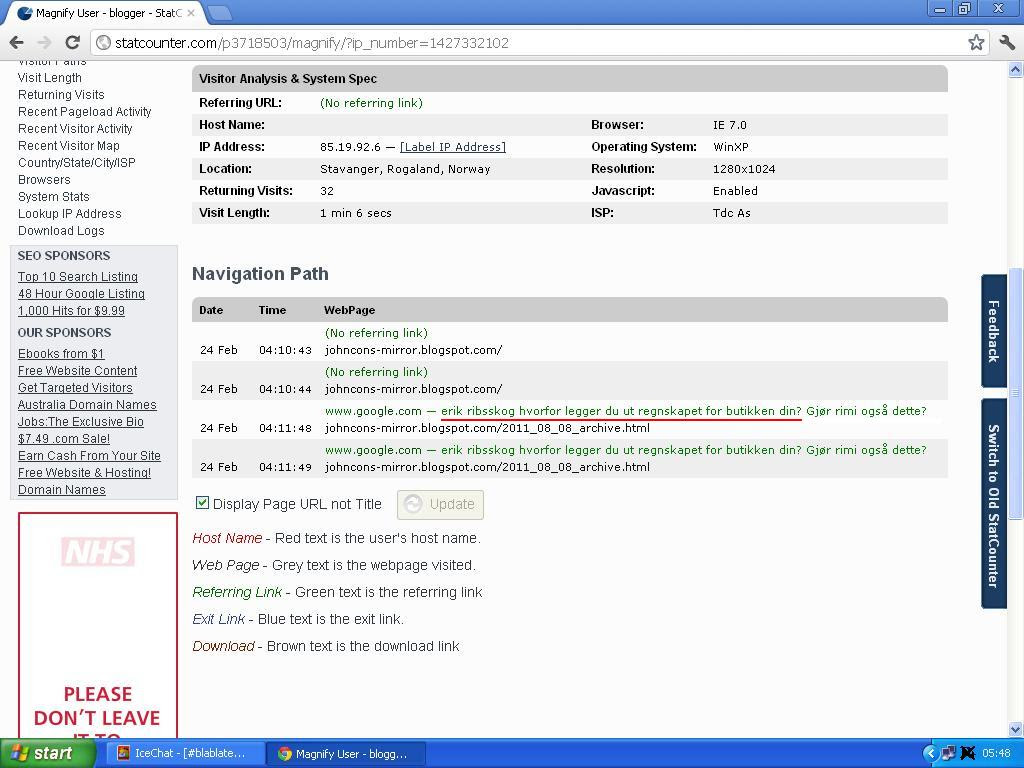Reload the page with refresh icon
The height and width of the screenshot is (768, 1024).
(x=72, y=42)
